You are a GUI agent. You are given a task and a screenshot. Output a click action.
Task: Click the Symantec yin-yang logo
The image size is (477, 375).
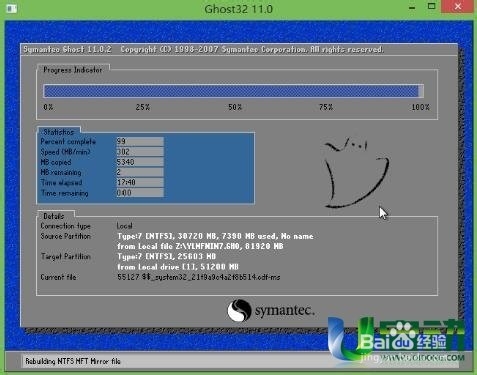pyautogui.click(x=239, y=310)
